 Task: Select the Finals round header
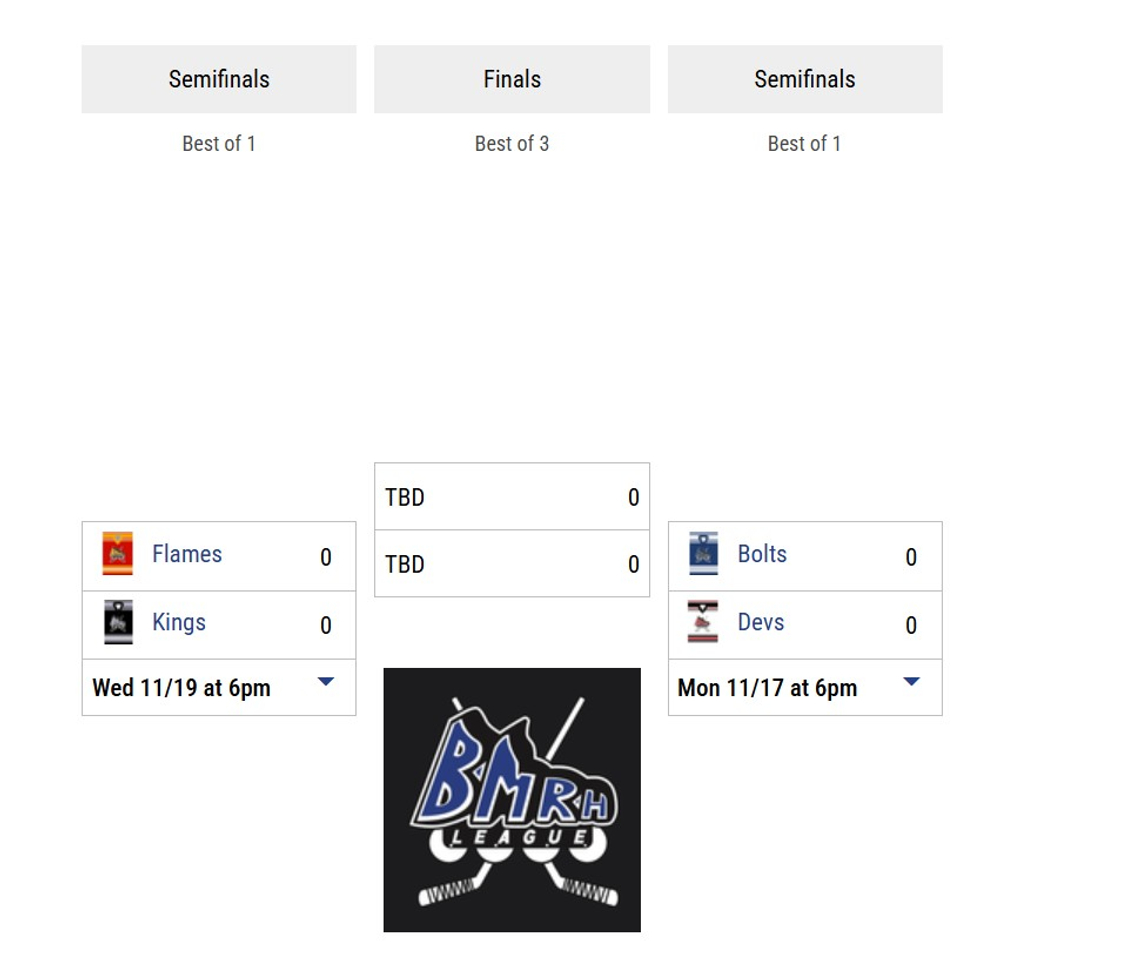(512, 79)
